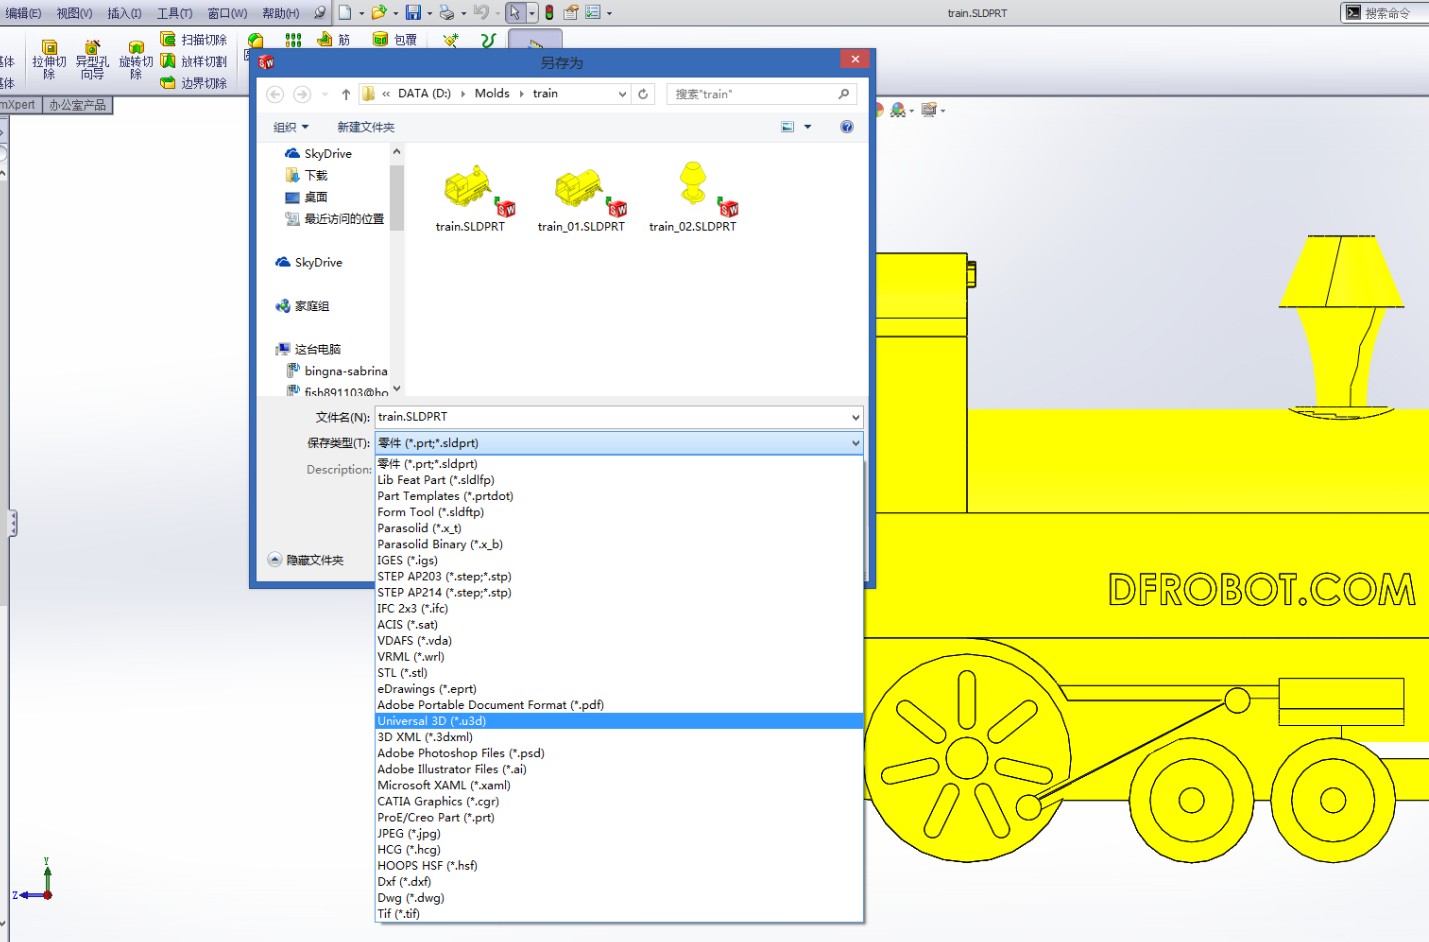Select the 旋转切除 revolved cut tool
Screen dimensions: 1429x942
[136, 60]
